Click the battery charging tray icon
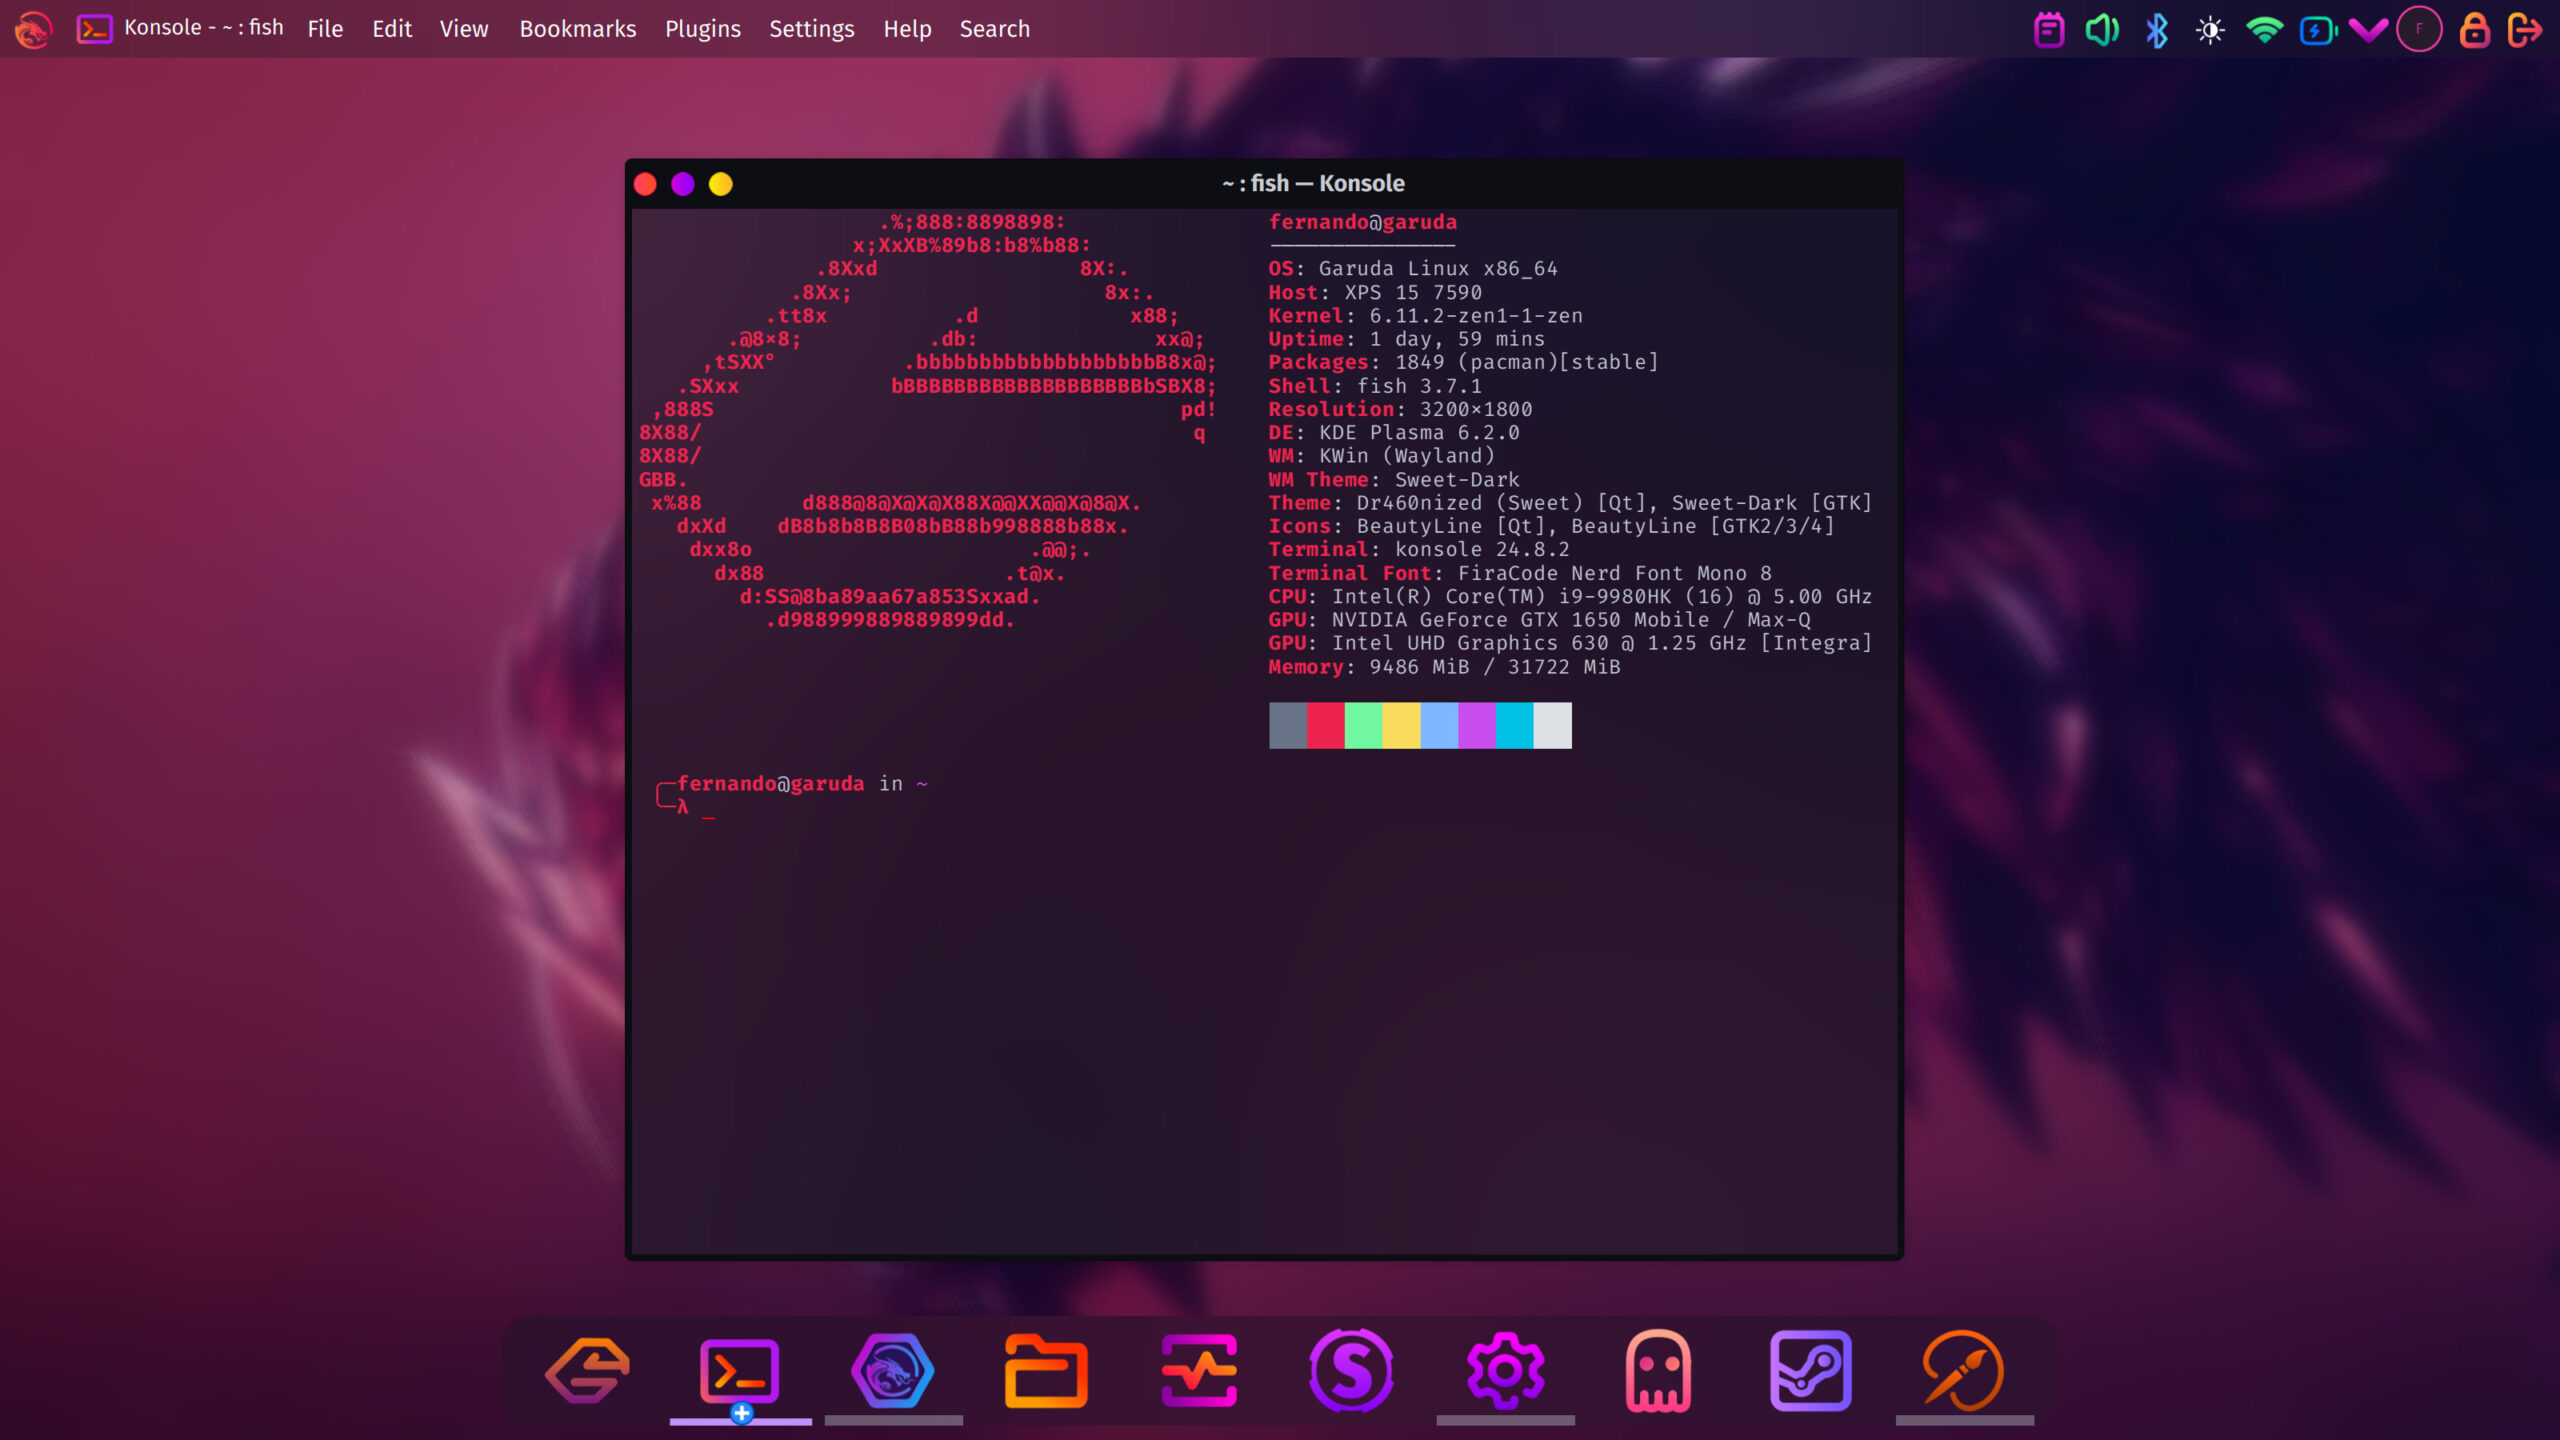The image size is (2560, 1440). [2317, 30]
